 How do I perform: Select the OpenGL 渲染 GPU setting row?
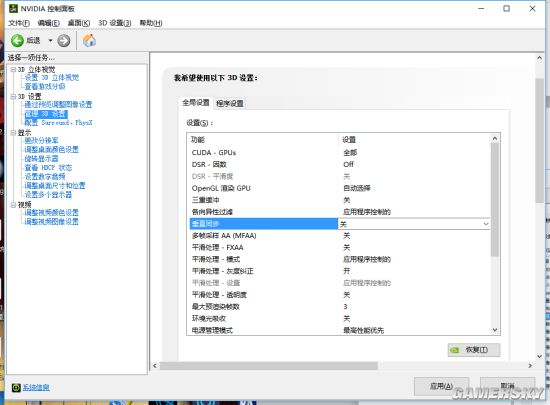coord(340,188)
